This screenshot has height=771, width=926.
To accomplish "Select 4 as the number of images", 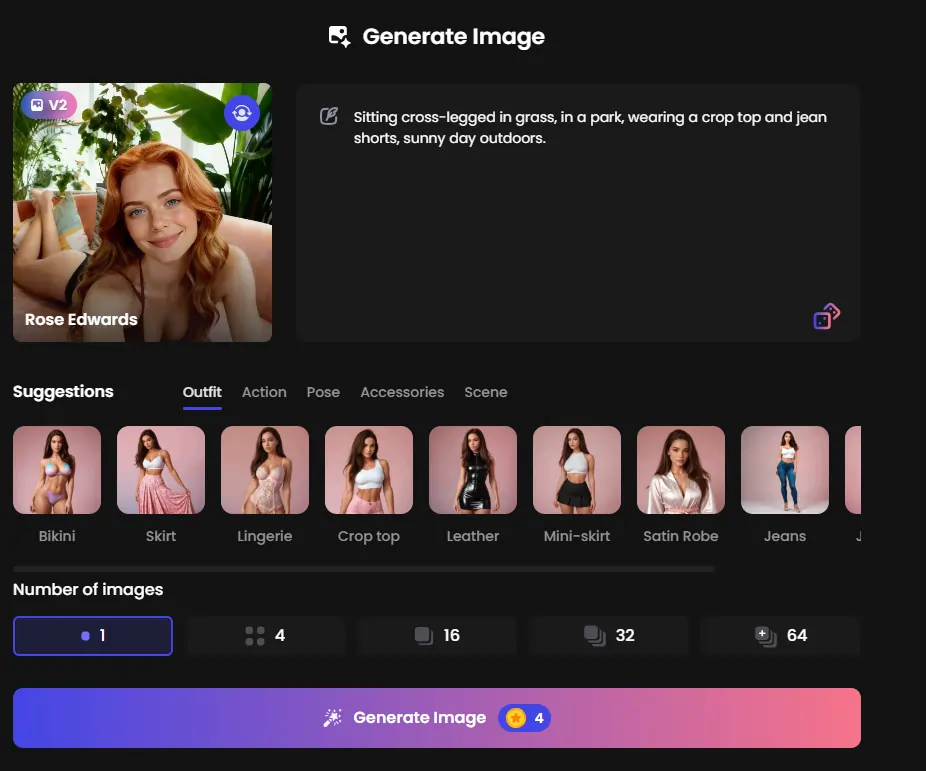I will pos(264,635).
